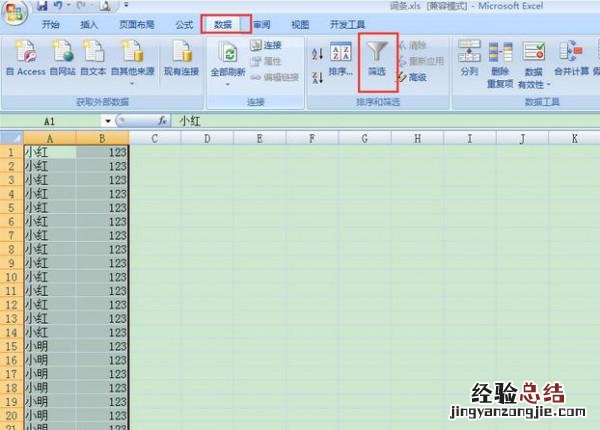Open the Connections (连接) button
This screenshot has width=600, height=430.
click(266, 45)
